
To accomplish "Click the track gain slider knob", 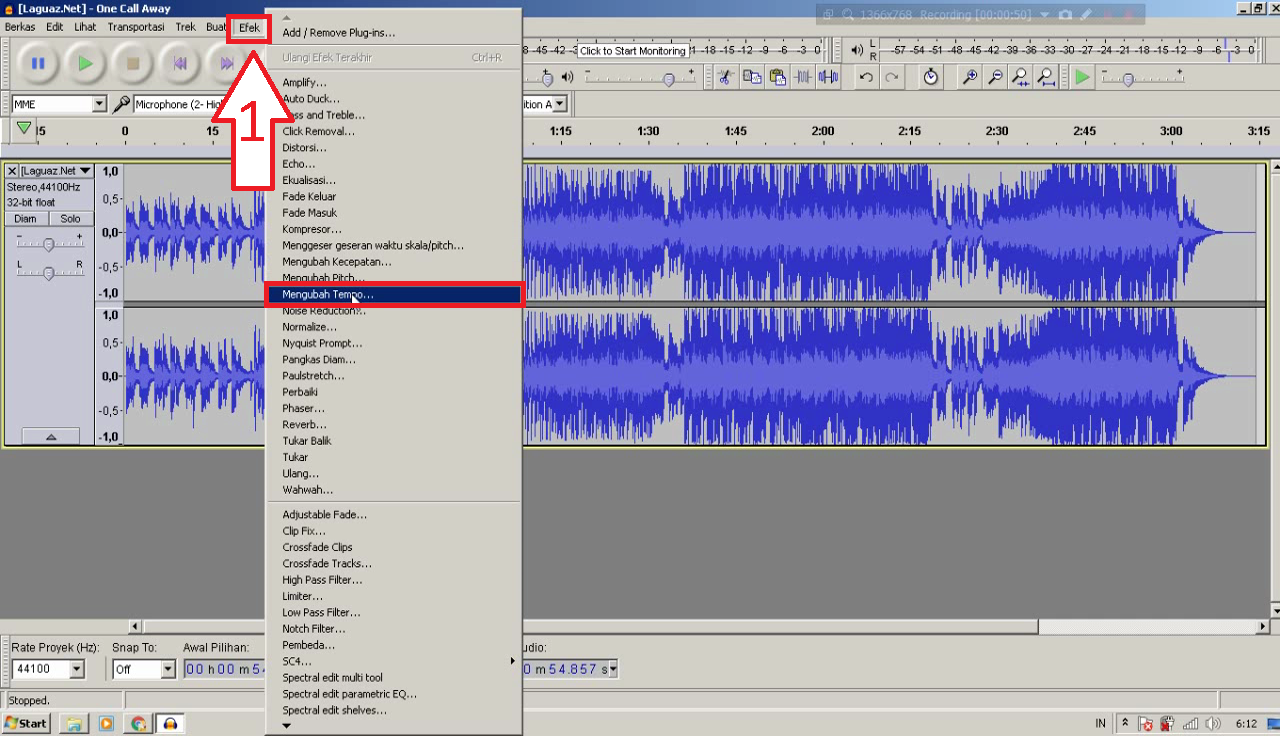I will point(48,244).
